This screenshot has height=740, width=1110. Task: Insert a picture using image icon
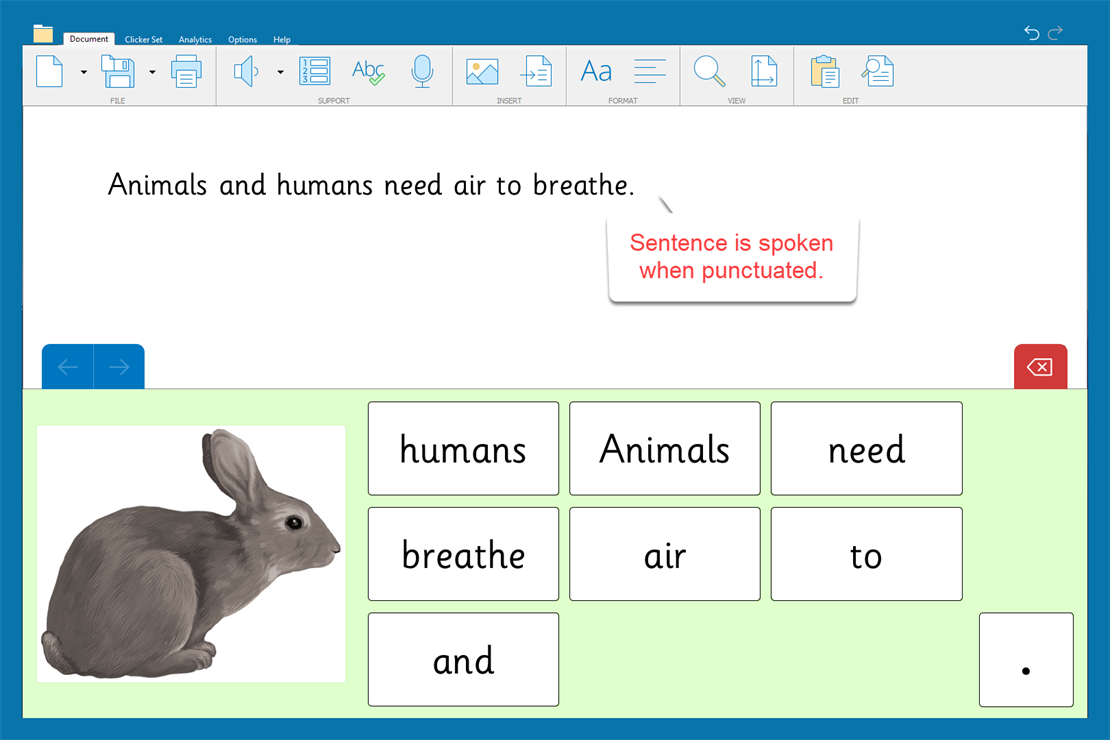click(482, 72)
